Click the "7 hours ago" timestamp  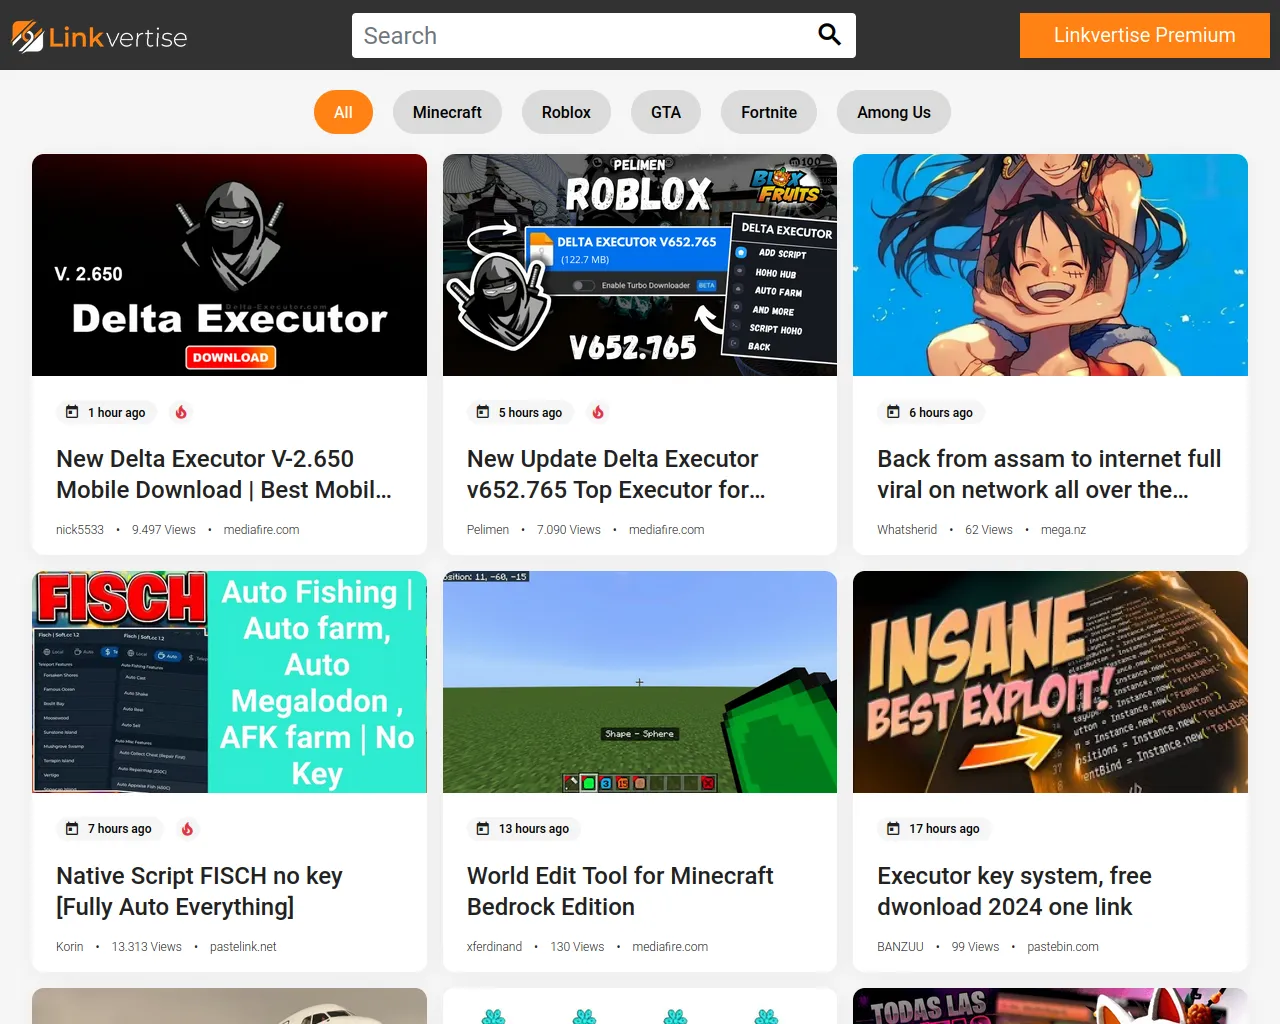120,828
